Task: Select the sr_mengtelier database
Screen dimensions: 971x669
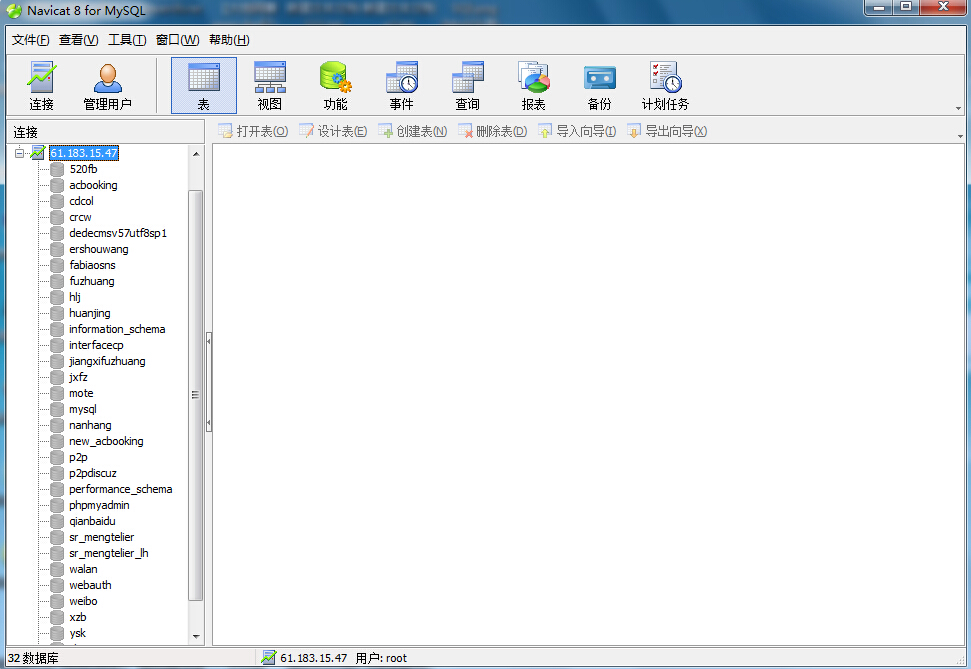Action: tap(102, 538)
